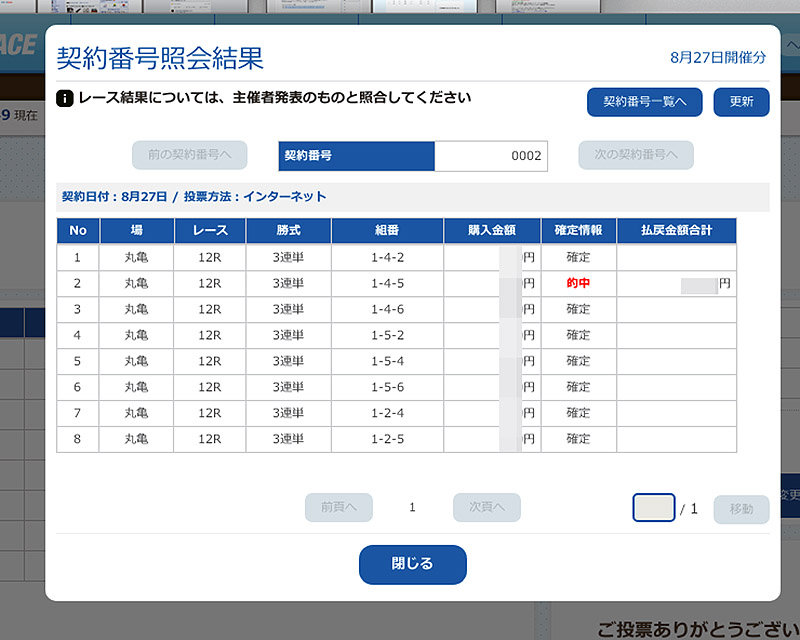The image size is (800, 640).
Task: Select row with combination 1-5-6
Action: point(387,387)
